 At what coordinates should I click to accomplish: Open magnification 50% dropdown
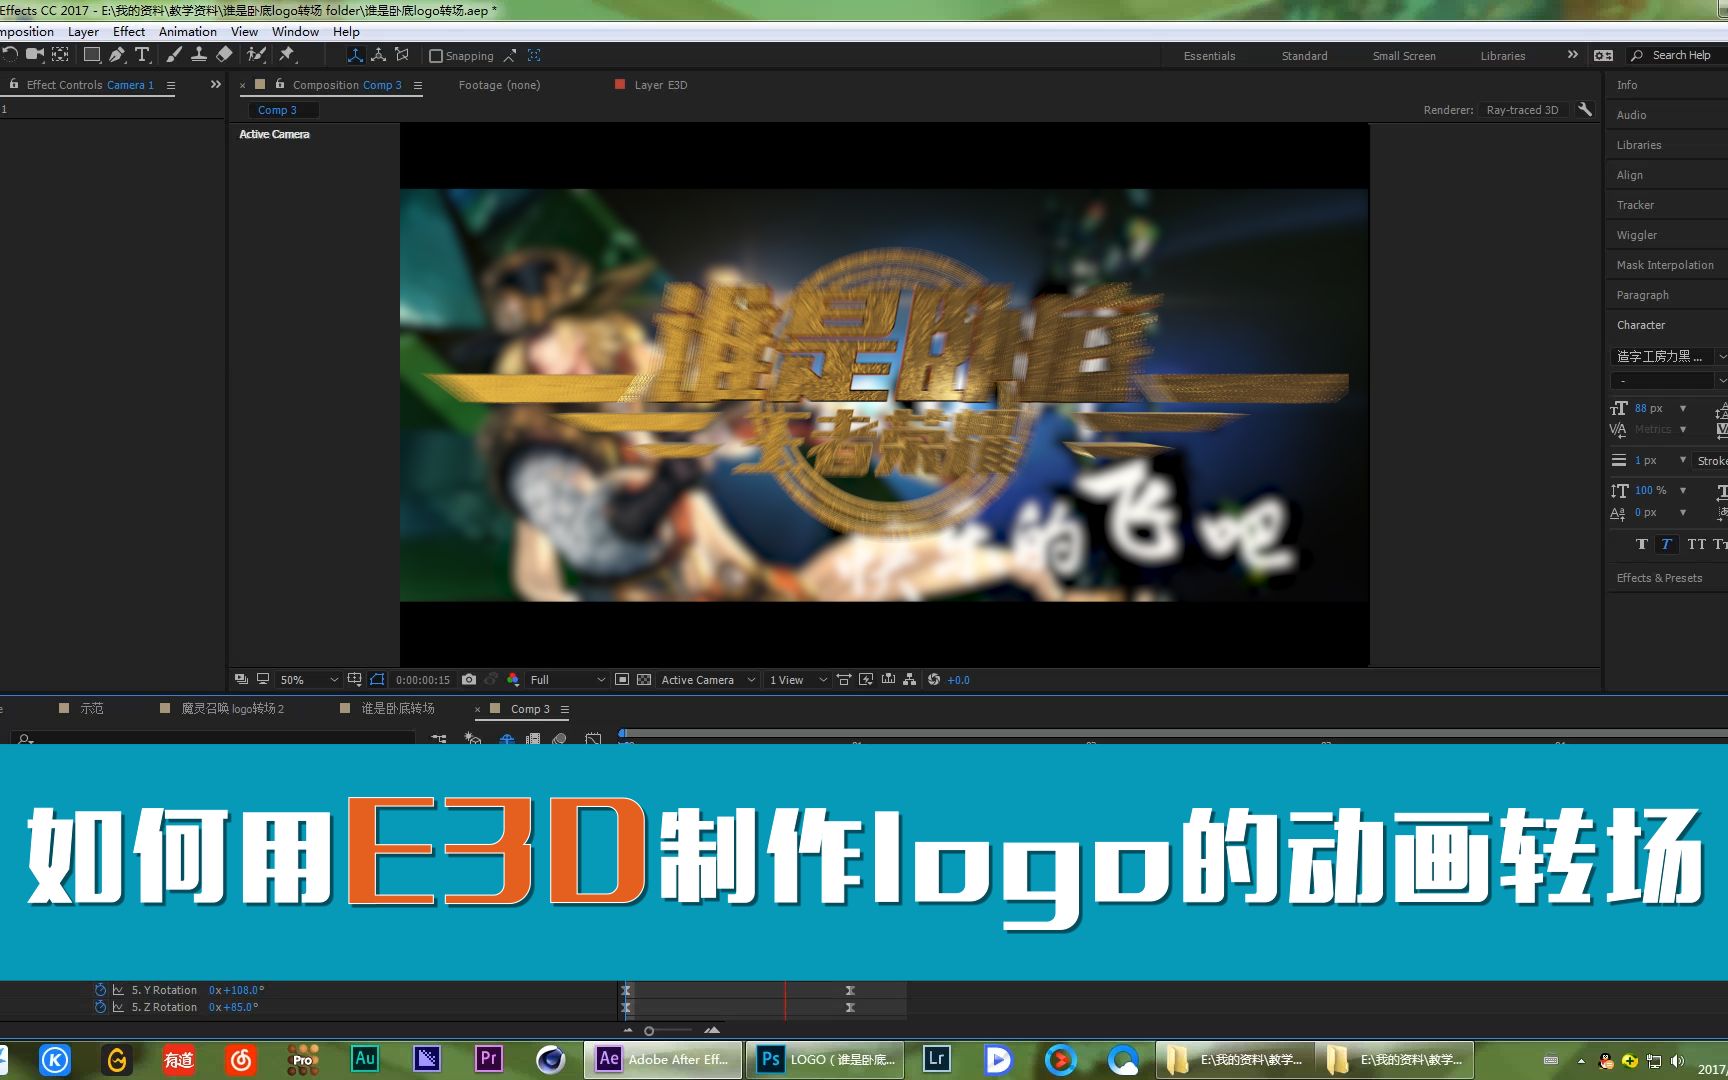[x=309, y=680]
